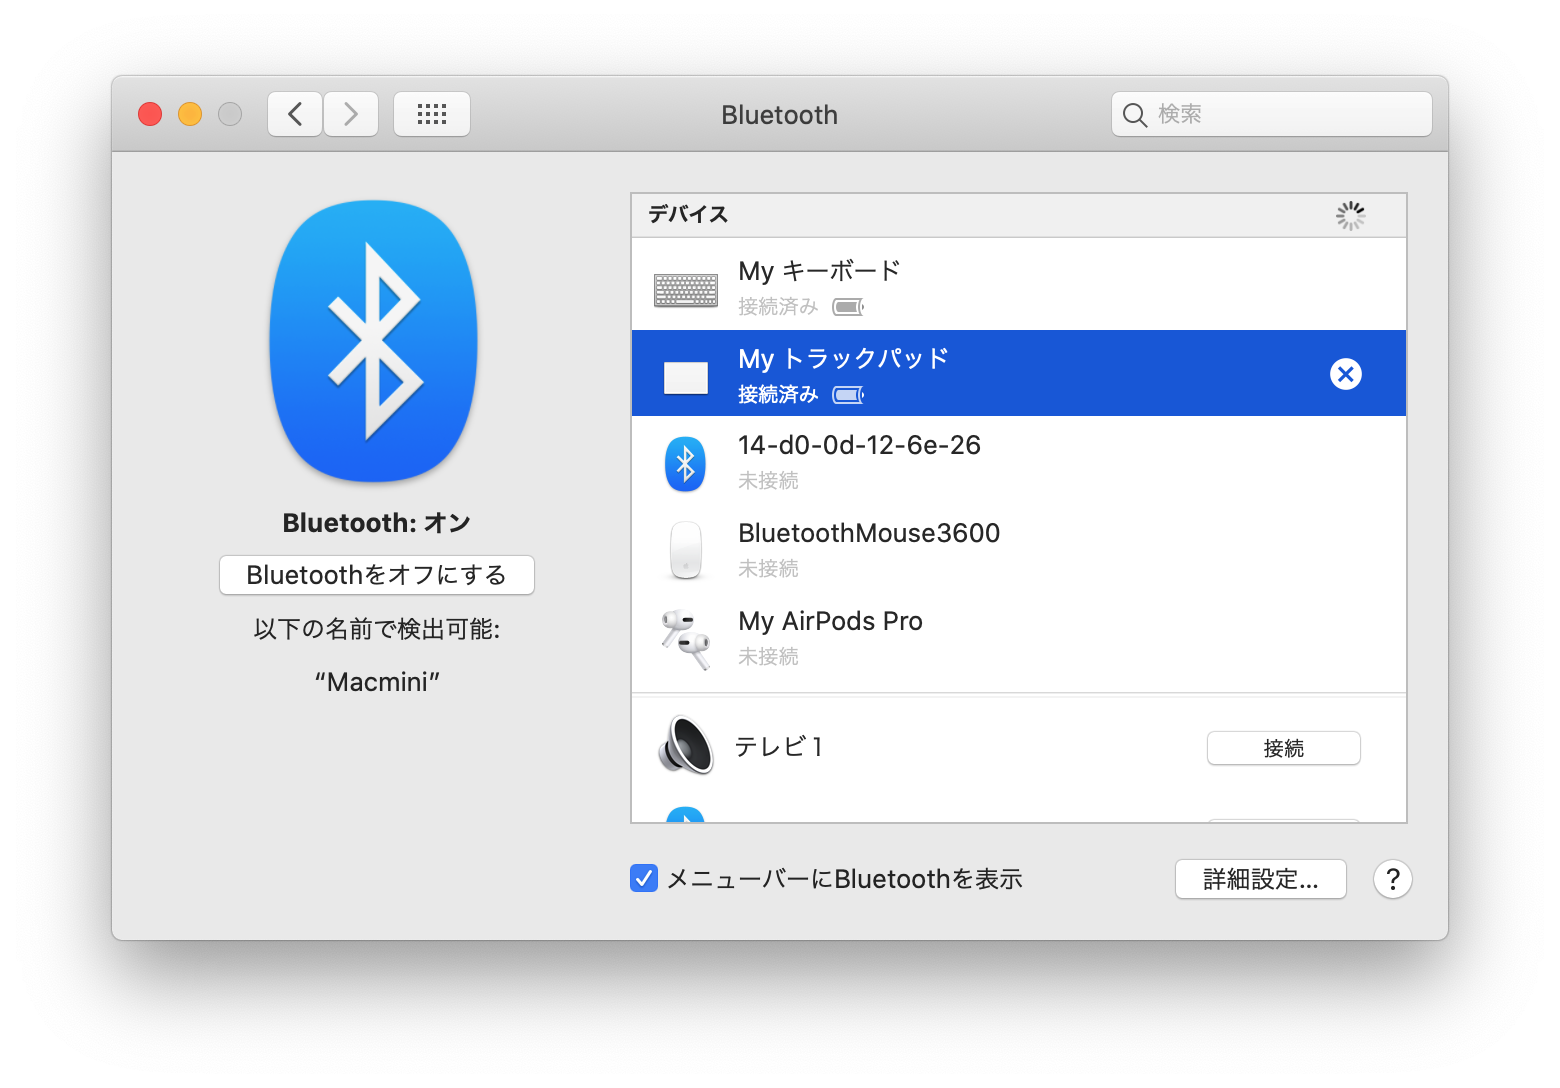The width and height of the screenshot is (1560, 1088).
Task: Open 詳細設定... advanced settings
Action: click(1261, 880)
